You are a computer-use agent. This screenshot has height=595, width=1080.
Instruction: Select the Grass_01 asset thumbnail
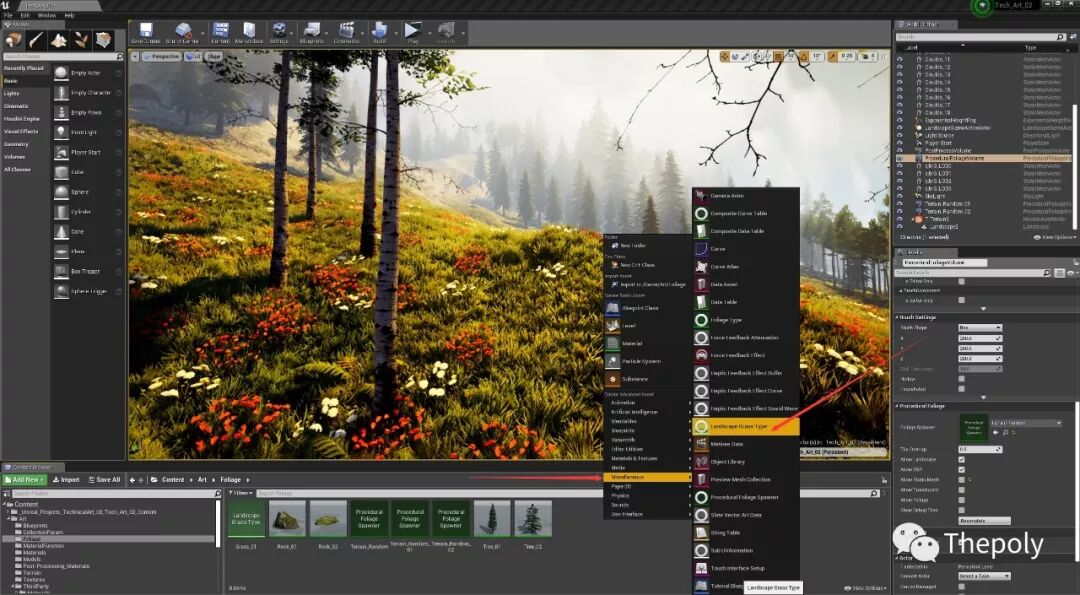[246, 519]
